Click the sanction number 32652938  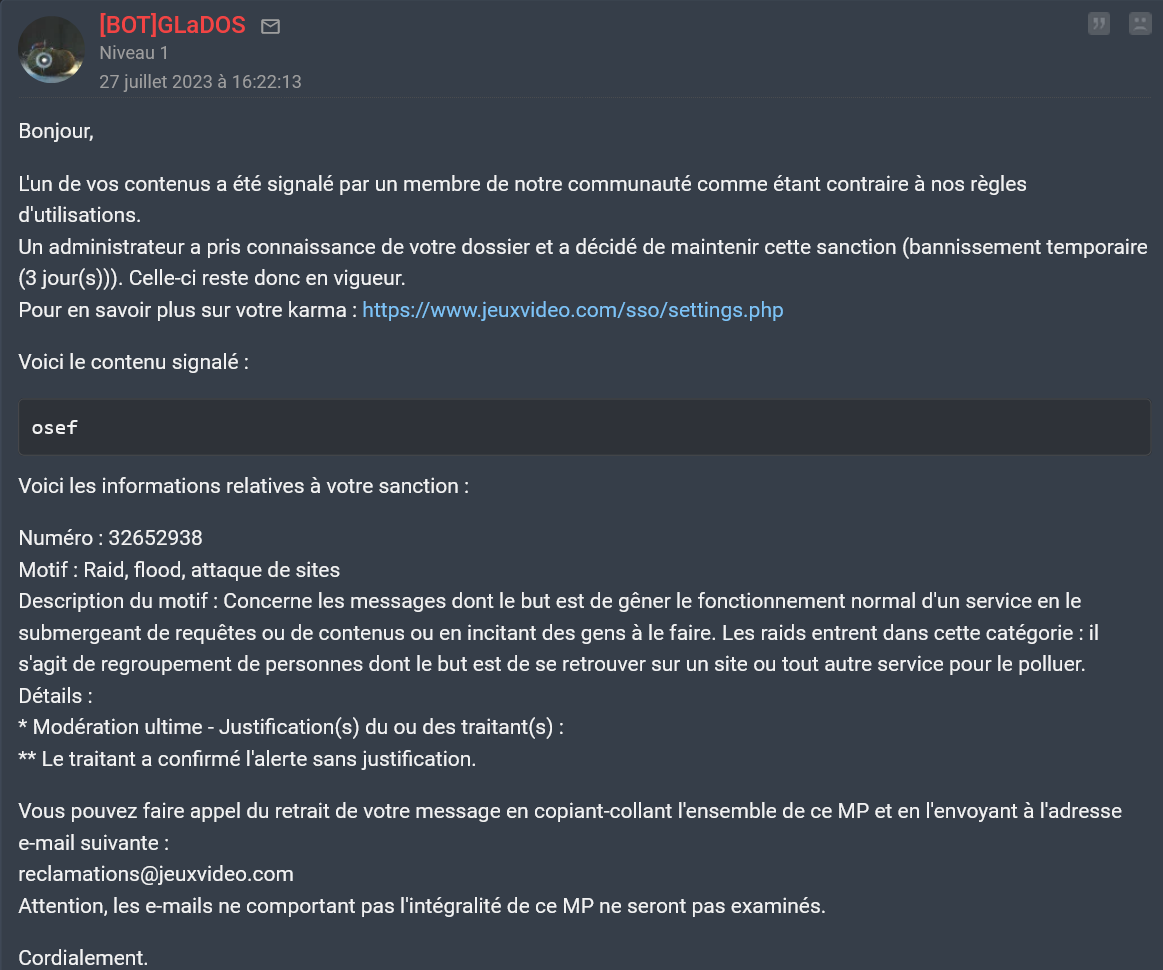coord(155,538)
